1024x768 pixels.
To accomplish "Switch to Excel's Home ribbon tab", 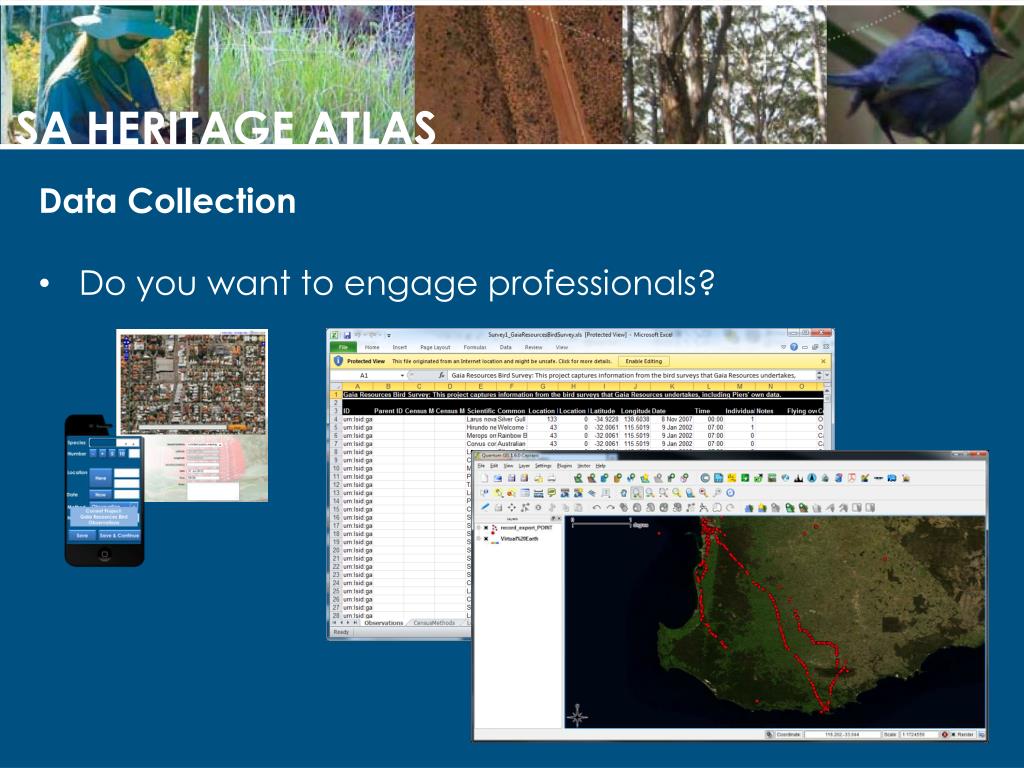I will 372,347.
